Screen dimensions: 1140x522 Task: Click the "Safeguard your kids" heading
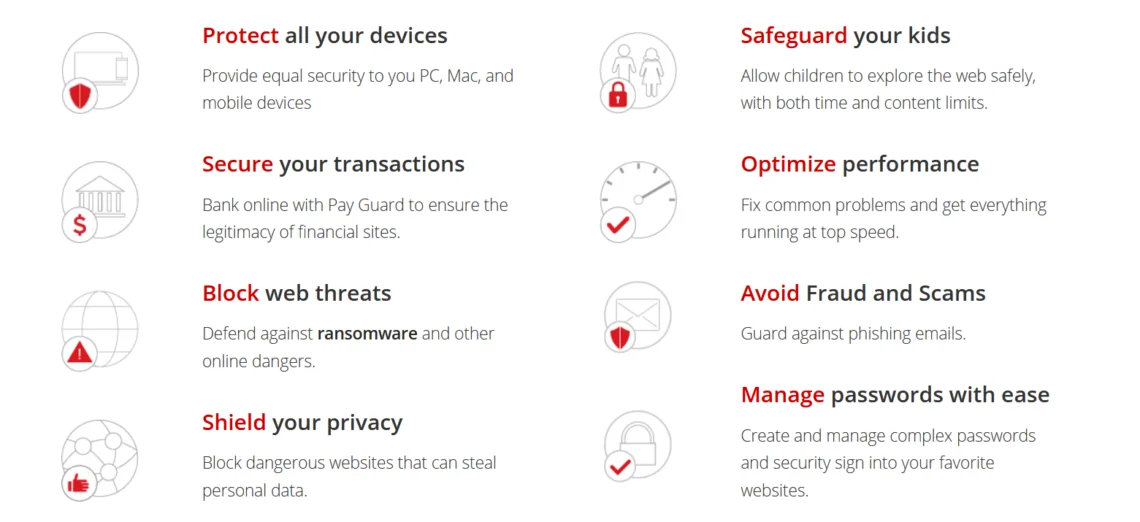(845, 36)
